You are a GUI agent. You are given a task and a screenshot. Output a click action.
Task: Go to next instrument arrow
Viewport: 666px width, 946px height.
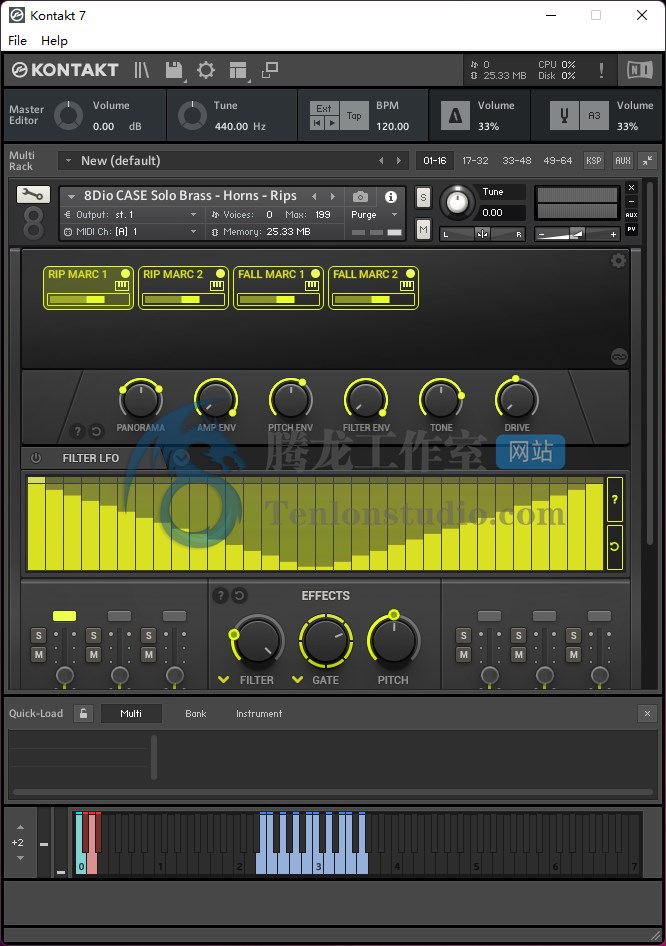pos(332,196)
